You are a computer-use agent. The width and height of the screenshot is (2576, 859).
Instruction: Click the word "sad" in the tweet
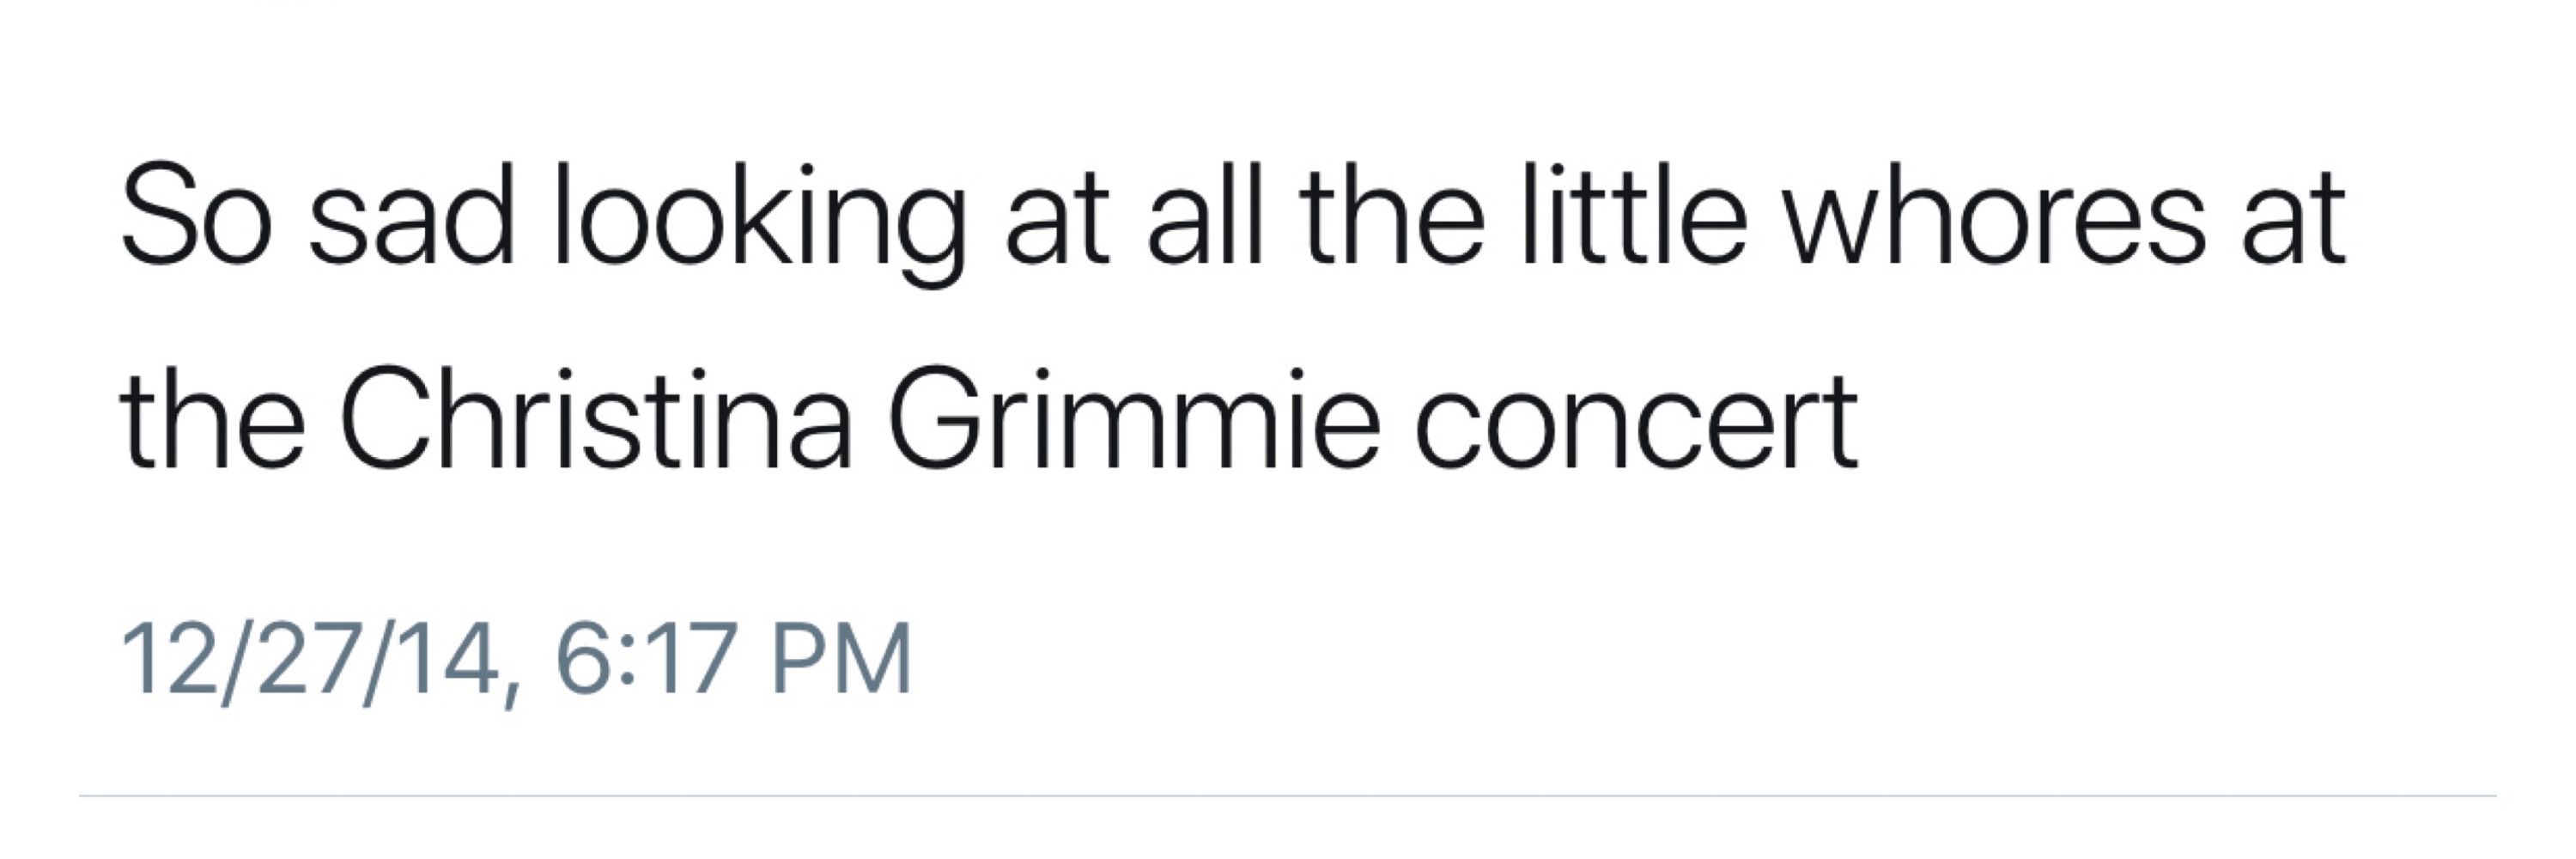tap(411, 216)
